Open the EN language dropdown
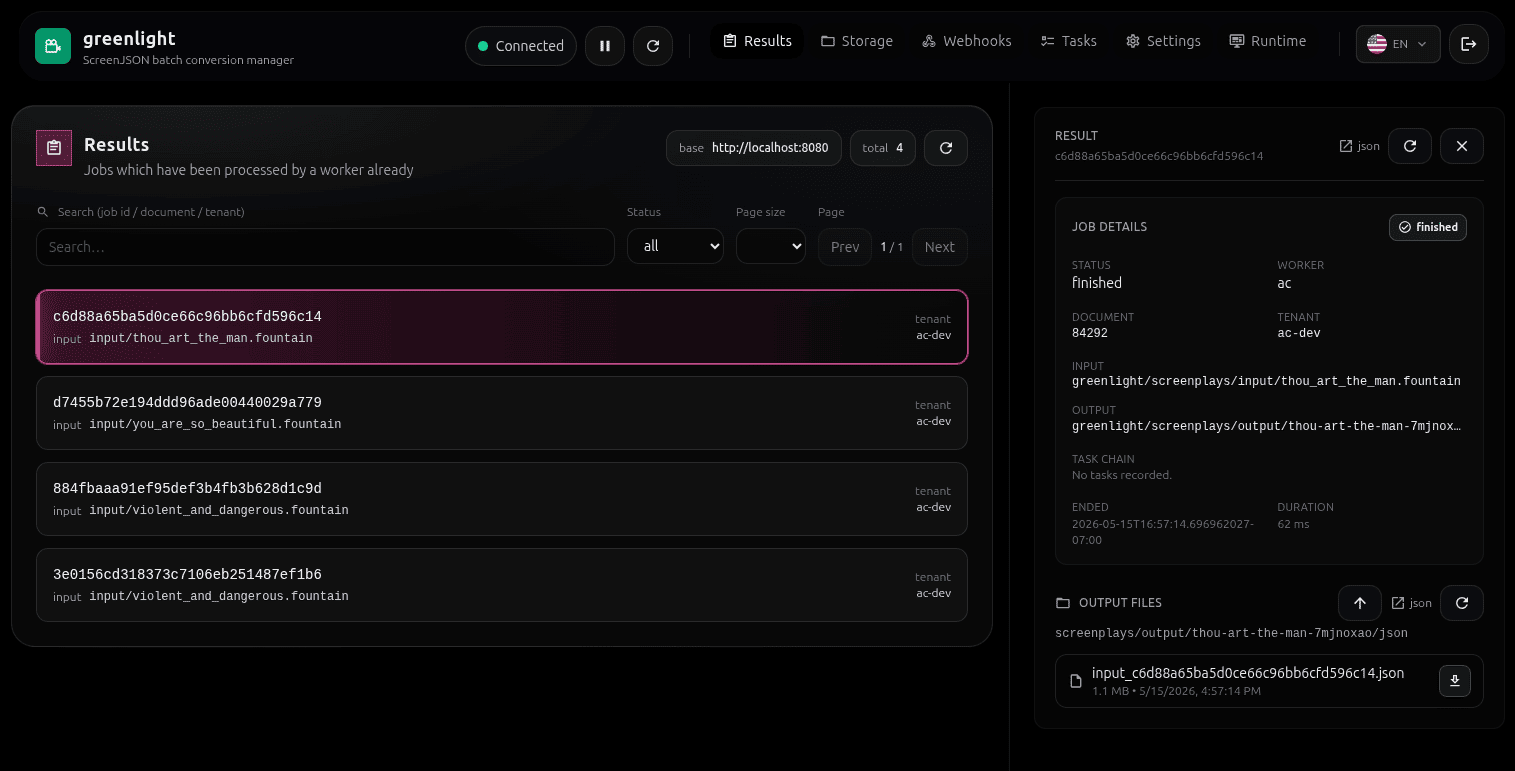The width and height of the screenshot is (1515, 771). [x=1398, y=44]
